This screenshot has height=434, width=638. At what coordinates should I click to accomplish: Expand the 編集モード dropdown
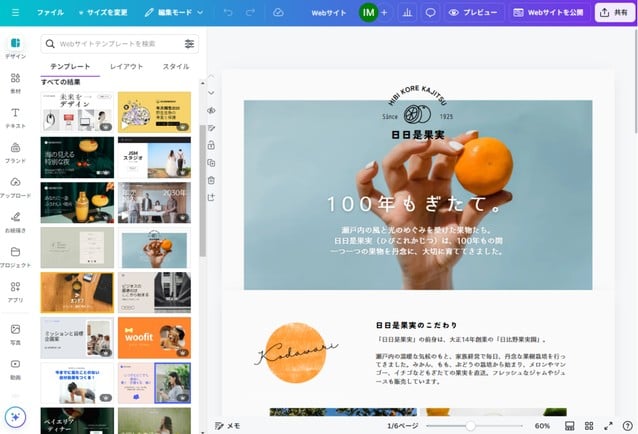(174, 13)
